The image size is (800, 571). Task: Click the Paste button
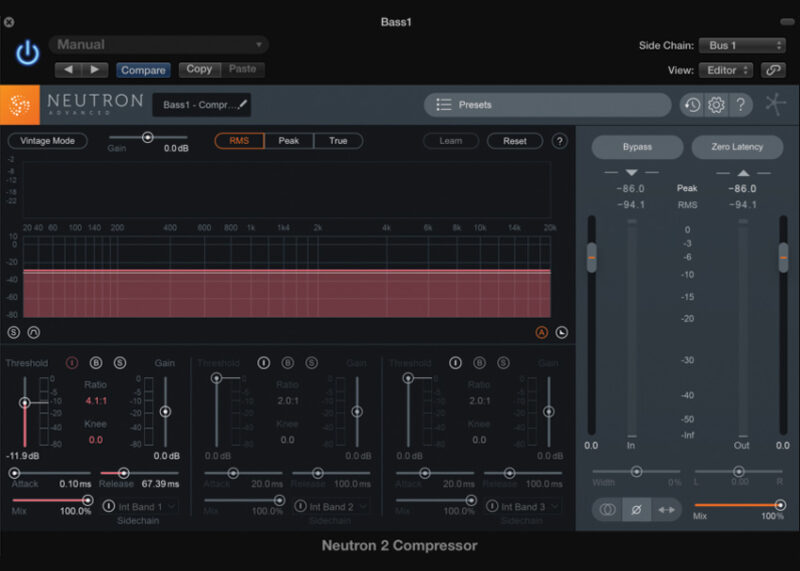click(x=242, y=69)
